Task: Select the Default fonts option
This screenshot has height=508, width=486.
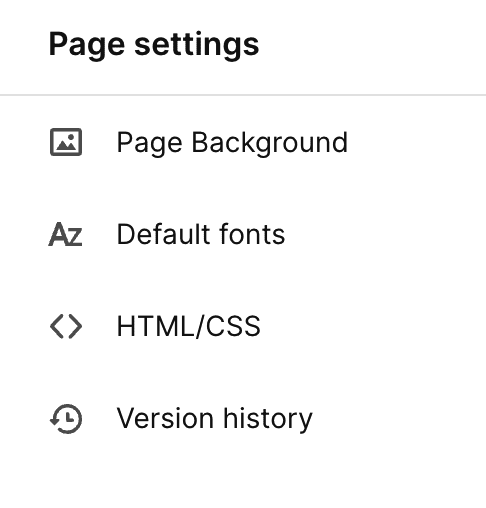Action: point(201,234)
